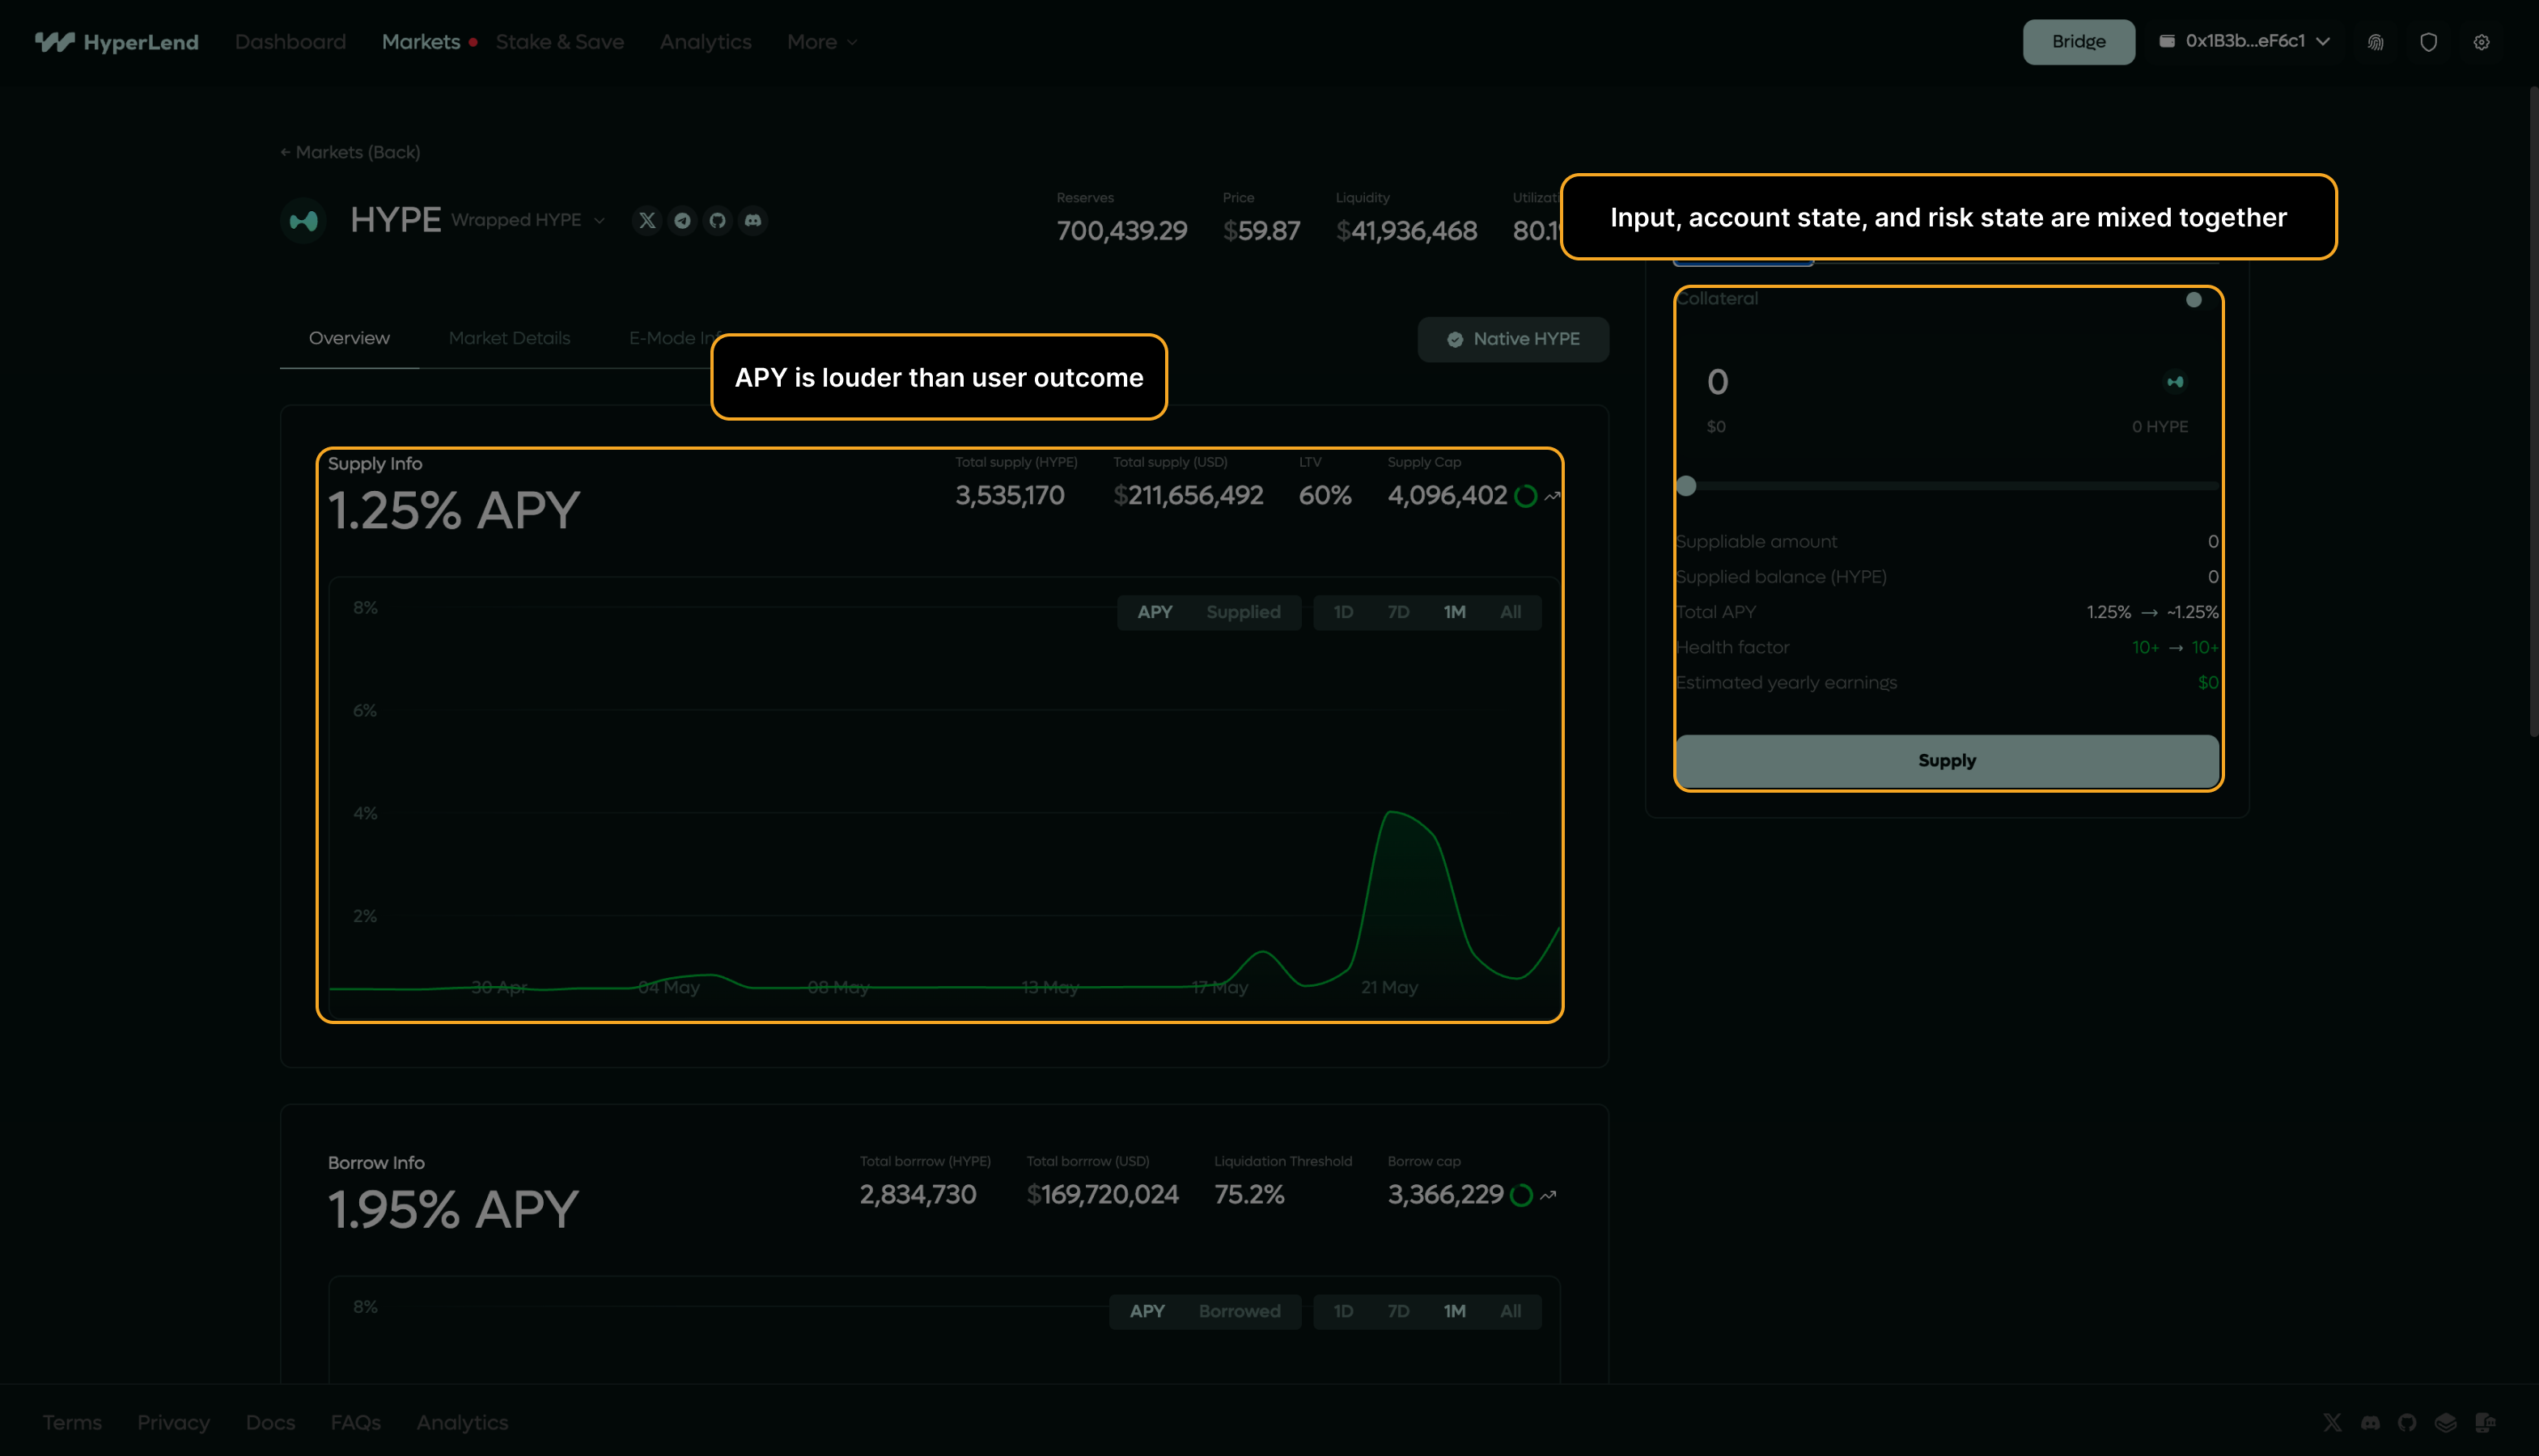Open the Markets navigation item

[x=421, y=42]
